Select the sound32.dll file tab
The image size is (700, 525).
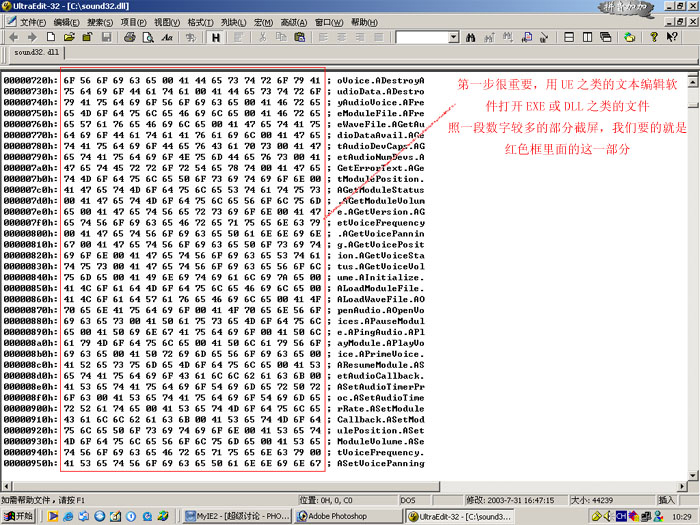[37, 52]
